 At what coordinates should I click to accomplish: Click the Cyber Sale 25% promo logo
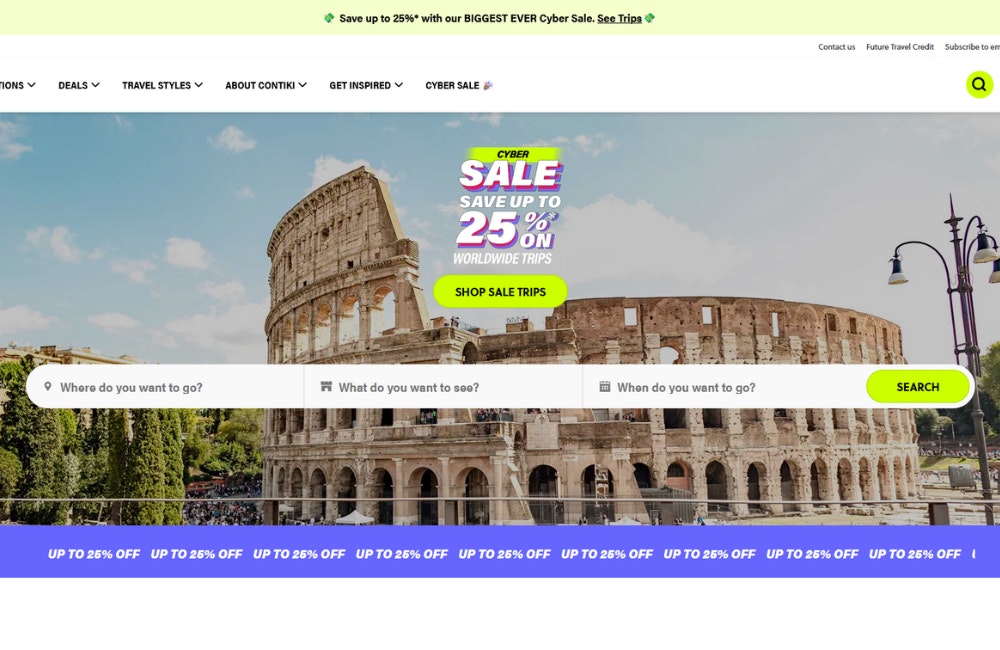[509, 207]
